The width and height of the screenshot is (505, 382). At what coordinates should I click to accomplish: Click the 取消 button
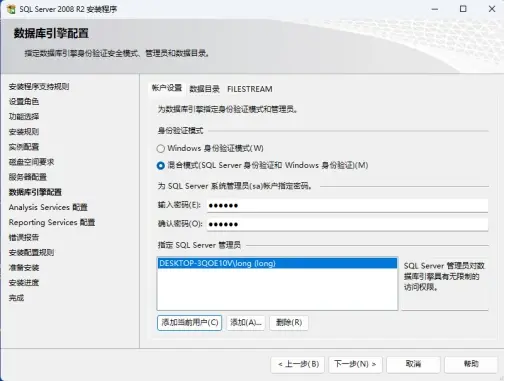413,364
